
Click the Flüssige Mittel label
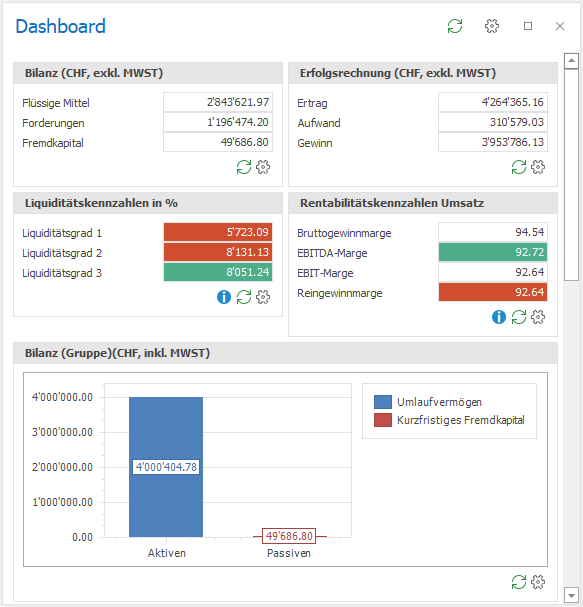(x=56, y=103)
